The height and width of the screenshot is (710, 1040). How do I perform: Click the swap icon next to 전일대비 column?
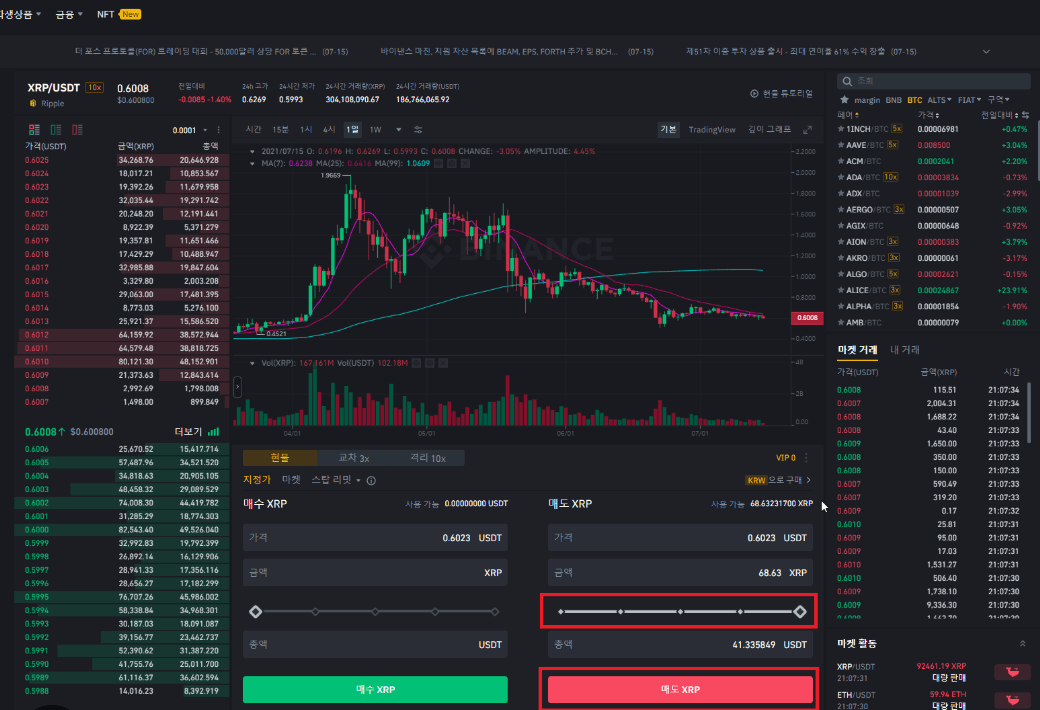[1025, 115]
